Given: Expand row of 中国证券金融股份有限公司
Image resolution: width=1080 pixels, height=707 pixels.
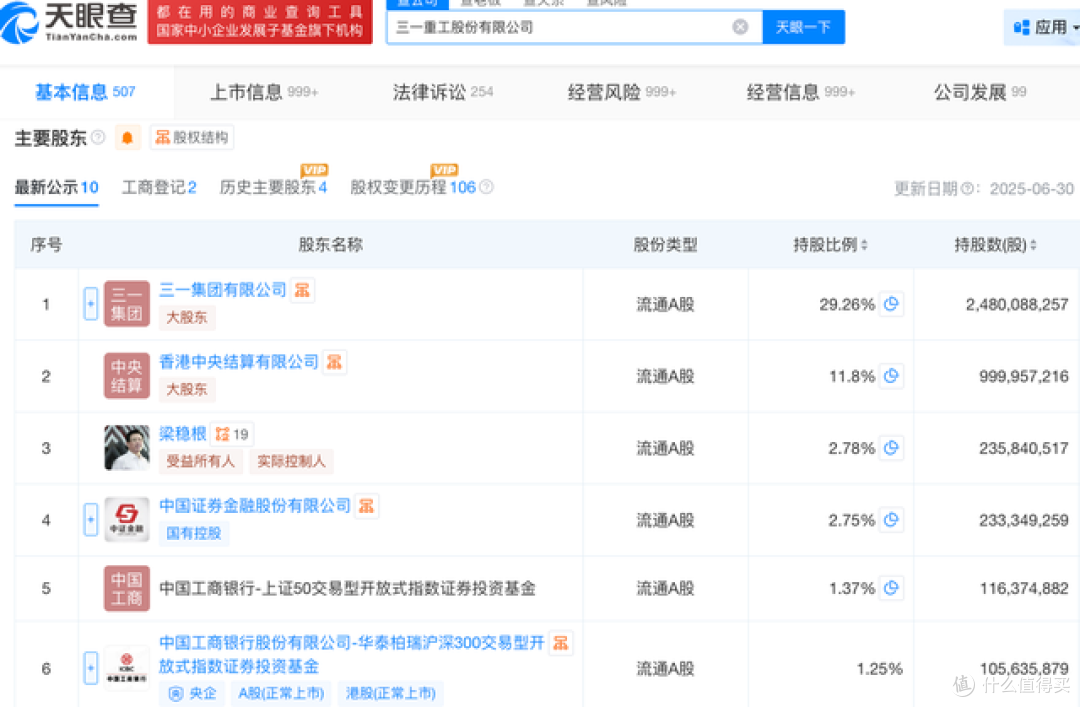Looking at the screenshot, I should coord(91,520).
